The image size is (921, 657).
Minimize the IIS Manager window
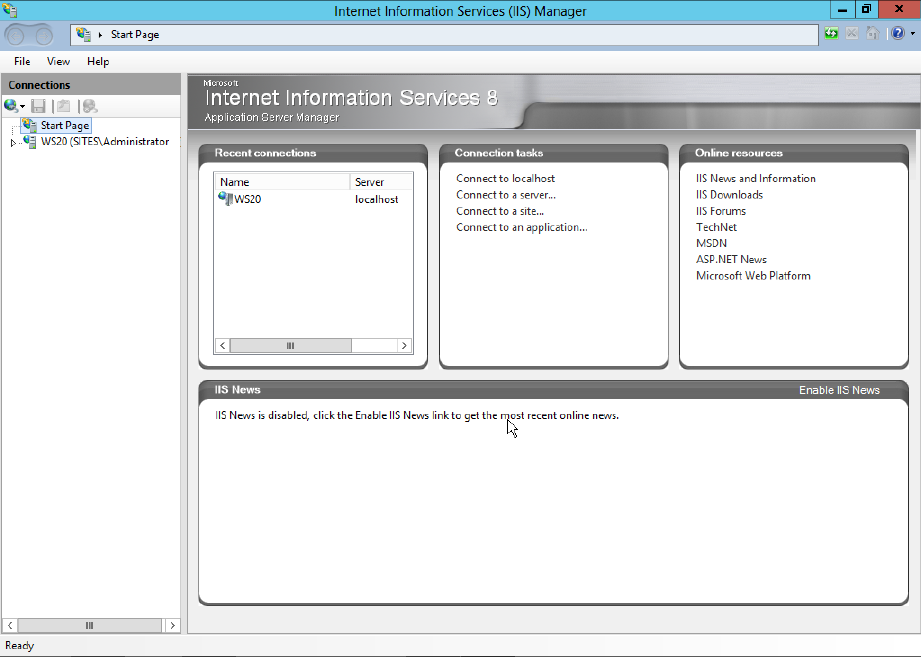(842, 9)
